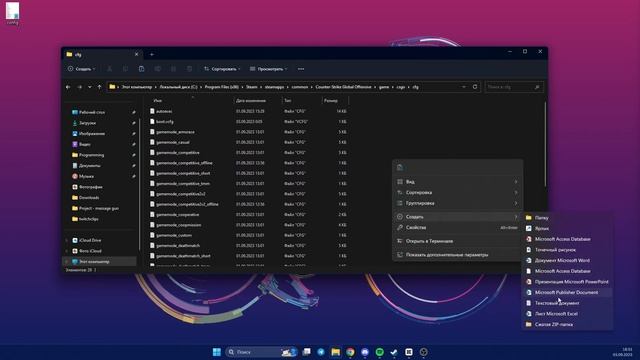Viewport: 640px width, 360px height.
Task: Click the Delete trash icon in toolbar
Action: (x=189, y=69)
